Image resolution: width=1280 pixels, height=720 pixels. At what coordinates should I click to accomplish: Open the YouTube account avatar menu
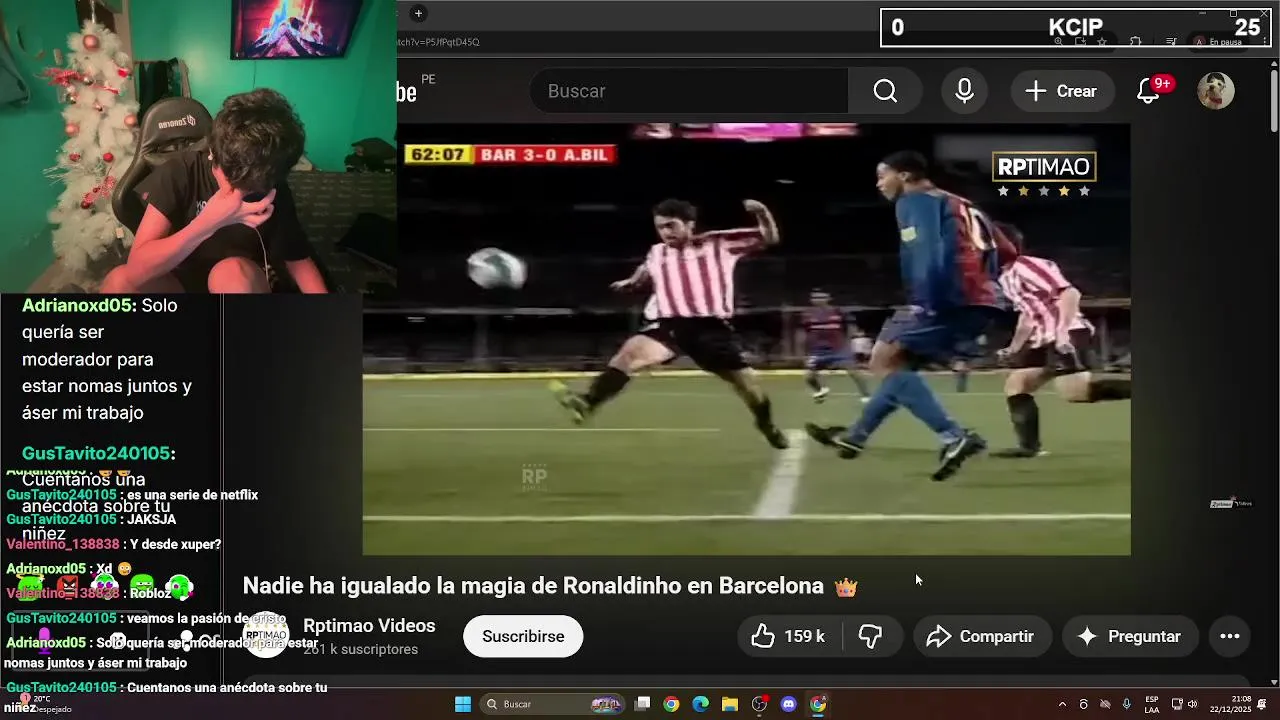click(x=1216, y=91)
